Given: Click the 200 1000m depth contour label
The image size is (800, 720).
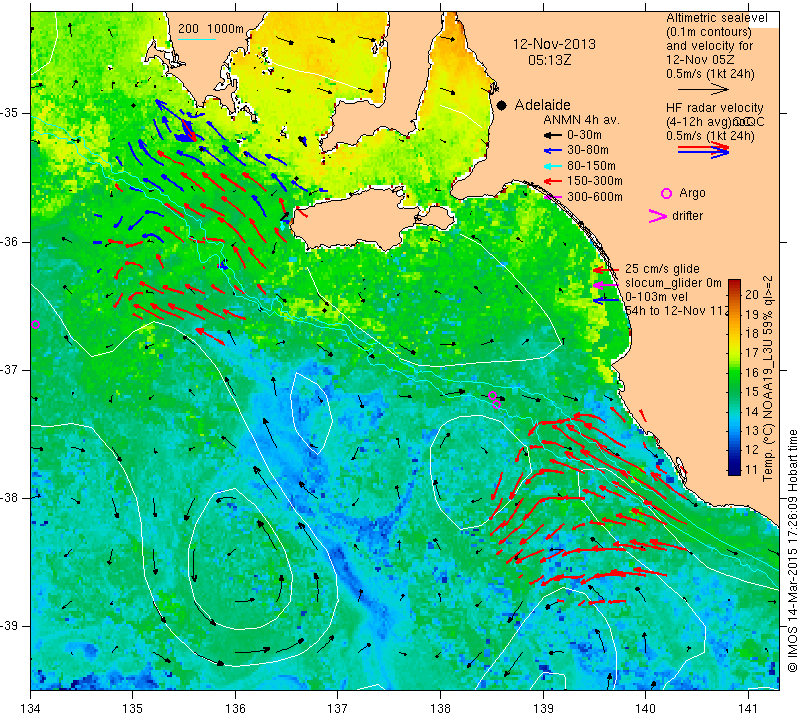Looking at the screenshot, I should (x=211, y=29).
